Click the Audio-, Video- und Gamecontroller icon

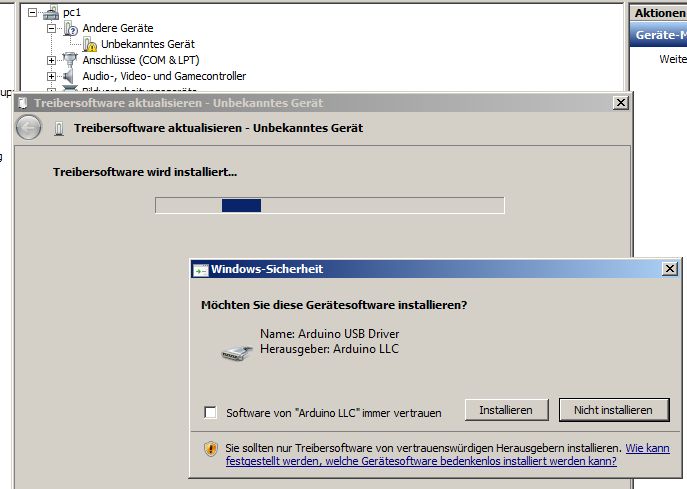coord(70,76)
